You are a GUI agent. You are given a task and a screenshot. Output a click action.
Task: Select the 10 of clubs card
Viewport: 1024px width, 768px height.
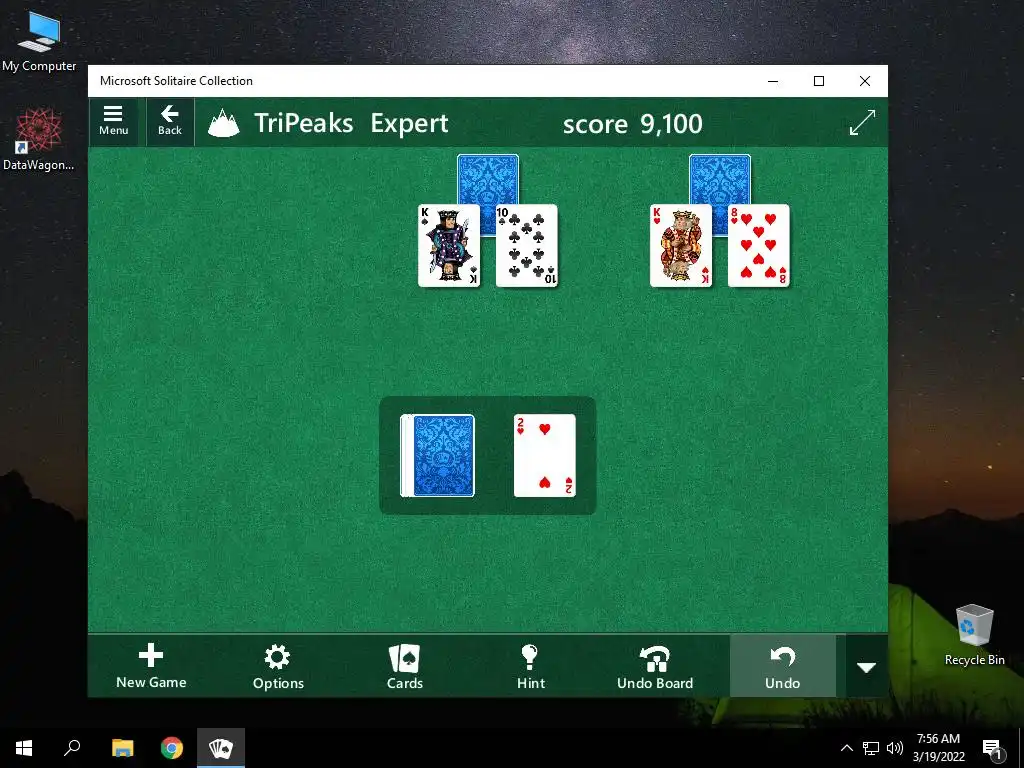pyautogui.click(x=526, y=246)
